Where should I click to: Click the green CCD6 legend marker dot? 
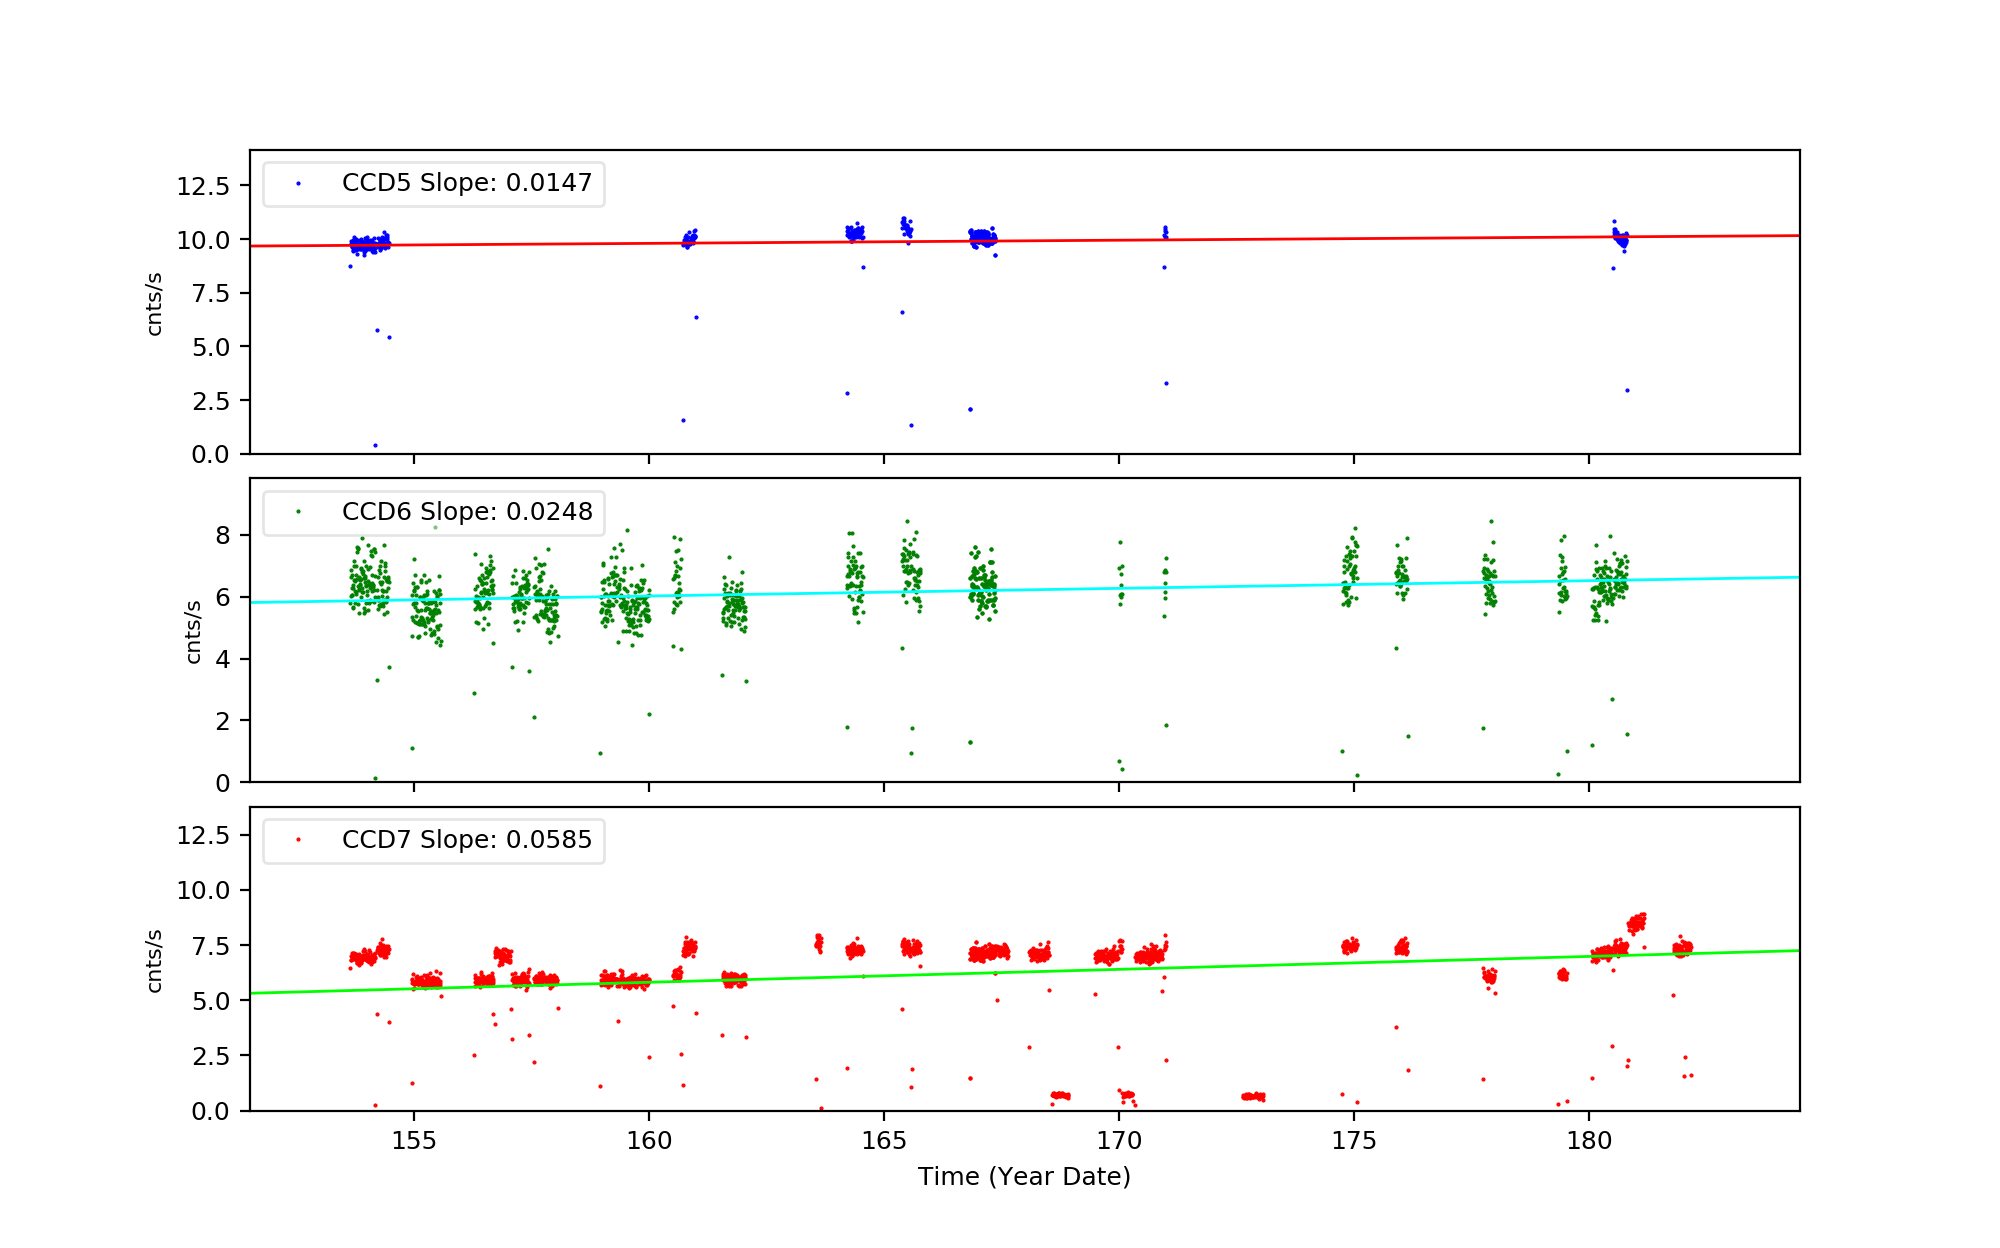298,512
